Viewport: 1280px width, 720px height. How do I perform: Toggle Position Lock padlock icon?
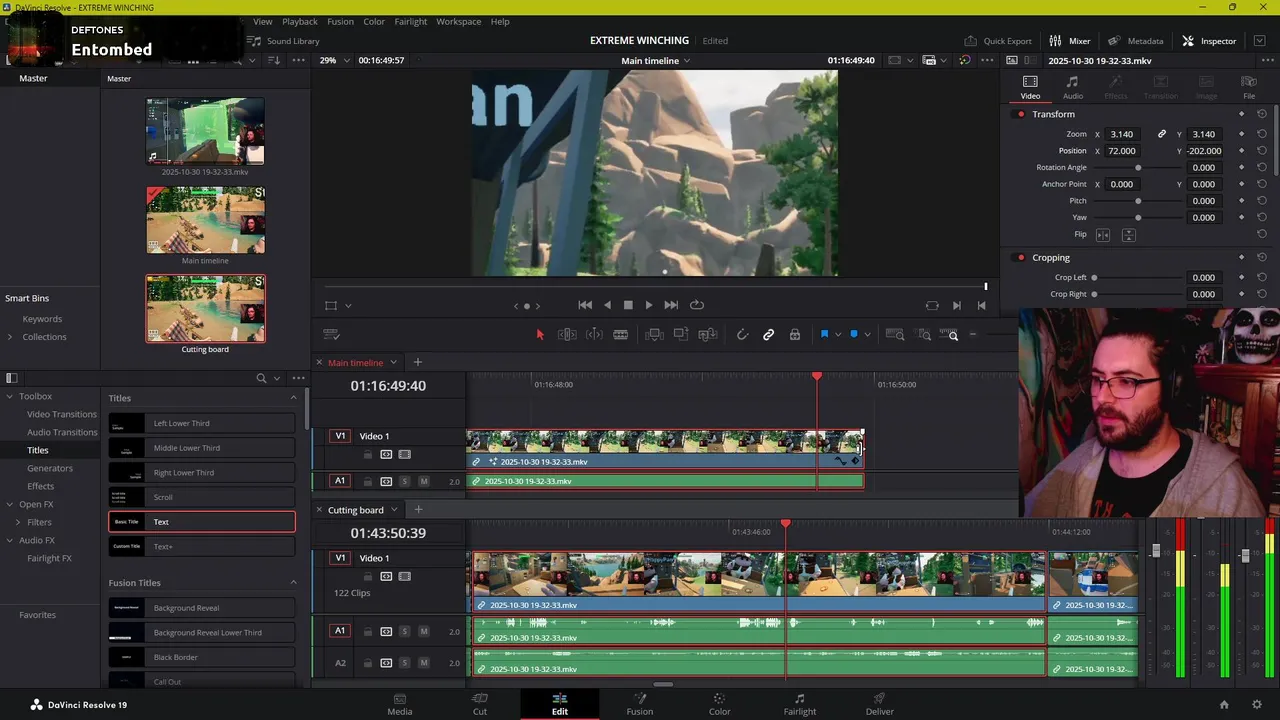(795, 335)
